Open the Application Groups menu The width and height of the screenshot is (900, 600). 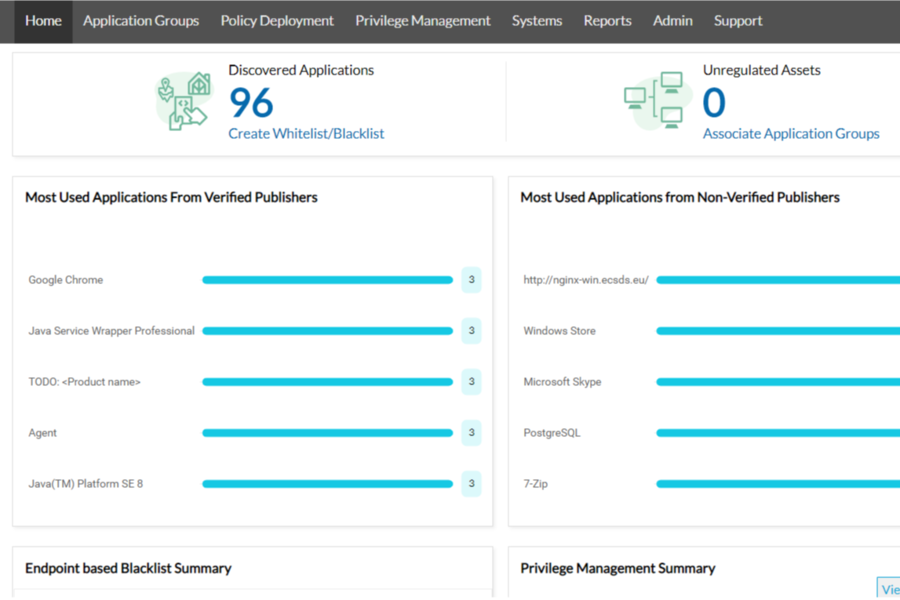(x=141, y=21)
